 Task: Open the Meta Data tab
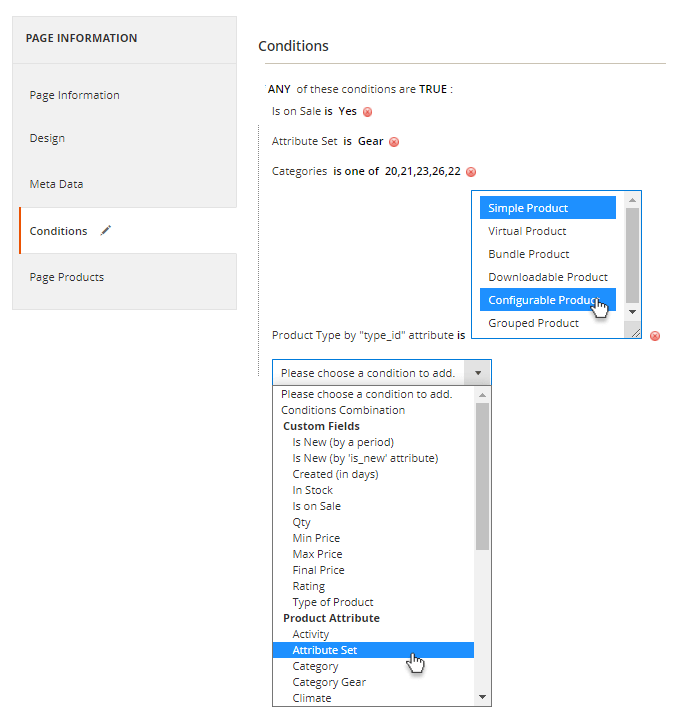click(56, 184)
